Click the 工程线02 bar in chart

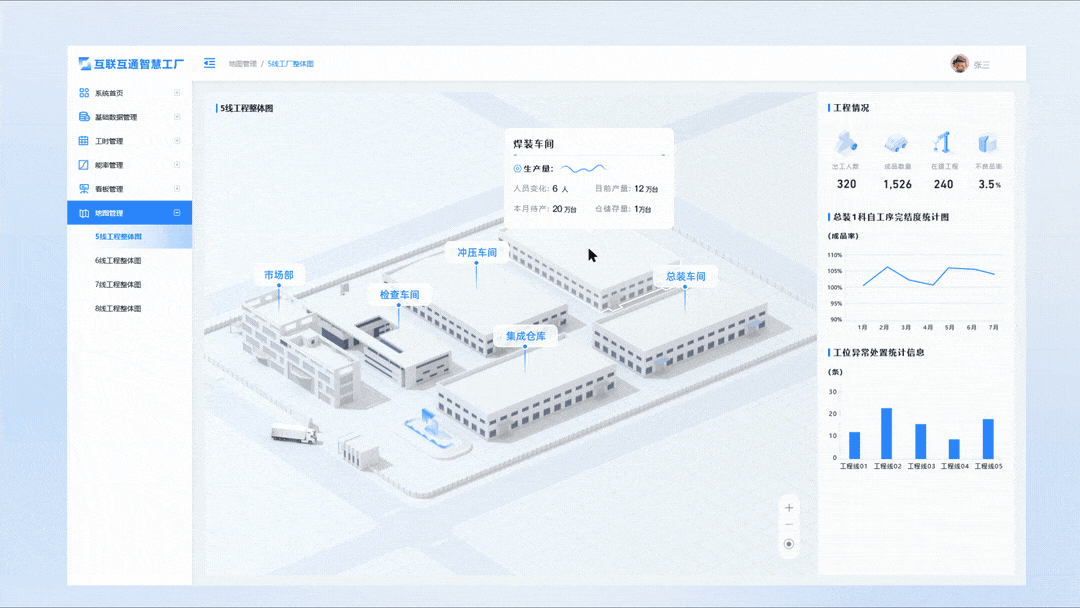point(886,433)
